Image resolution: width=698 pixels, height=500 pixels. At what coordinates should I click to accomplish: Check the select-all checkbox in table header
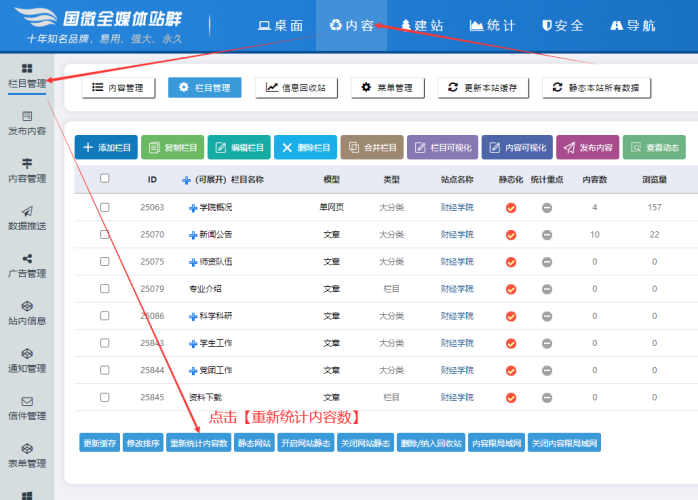point(105,179)
